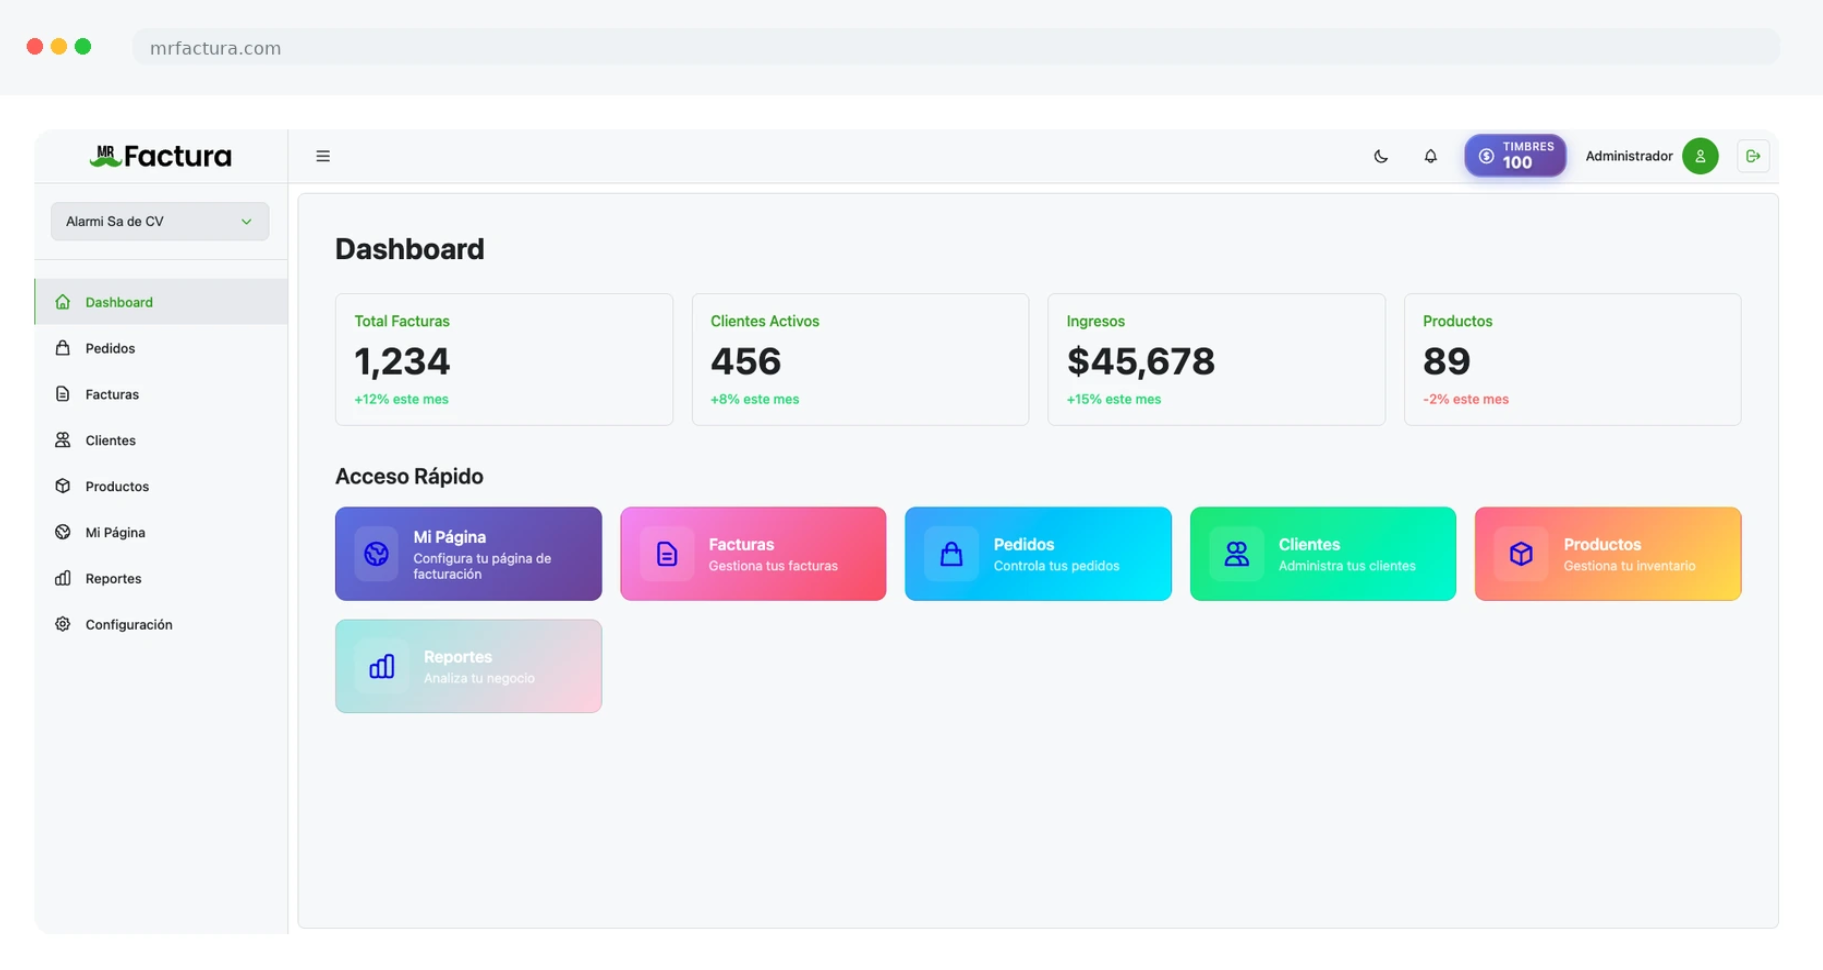This screenshot has width=1823, height=970.
Task: Open the Timbres 100 badge
Action: click(1515, 156)
